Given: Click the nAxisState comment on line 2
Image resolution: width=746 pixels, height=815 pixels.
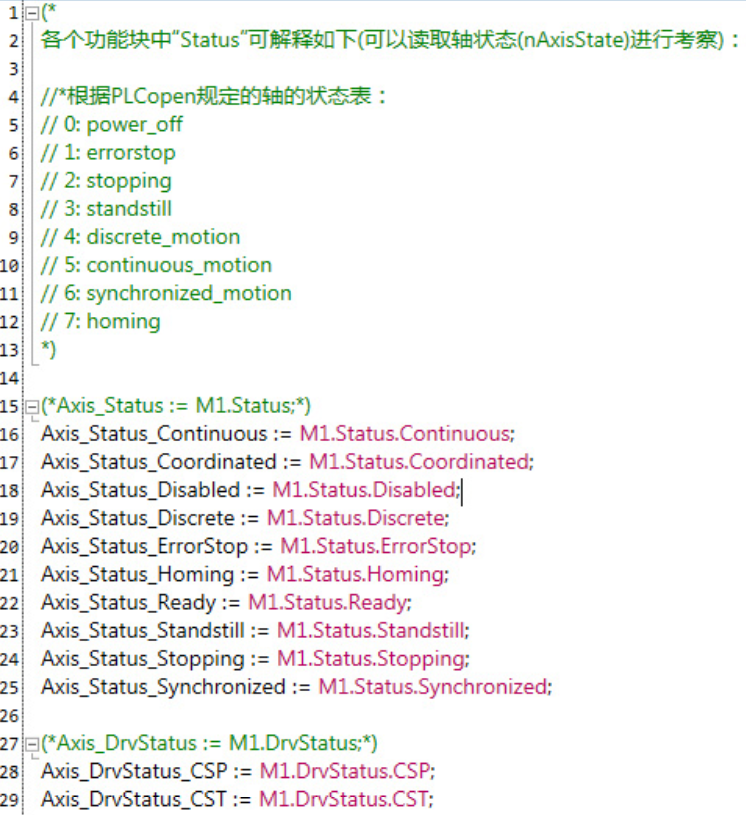Looking at the screenshot, I should [390, 40].
